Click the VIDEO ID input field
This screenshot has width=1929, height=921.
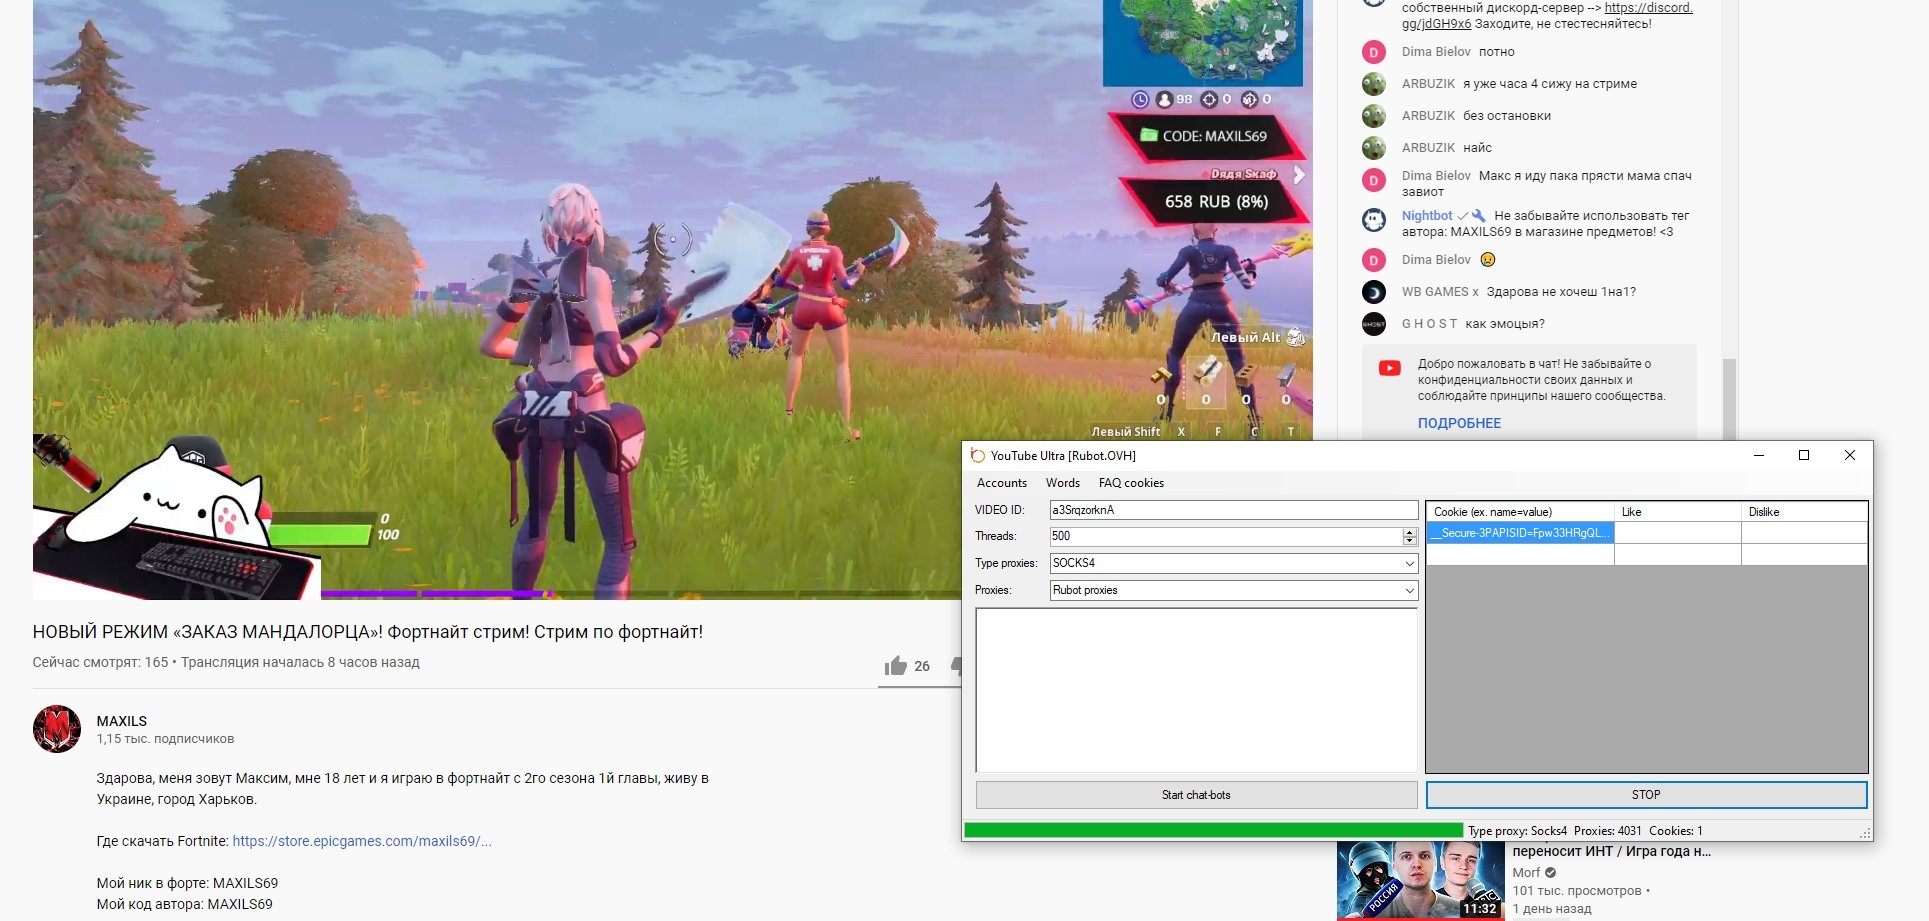pos(1232,510)
